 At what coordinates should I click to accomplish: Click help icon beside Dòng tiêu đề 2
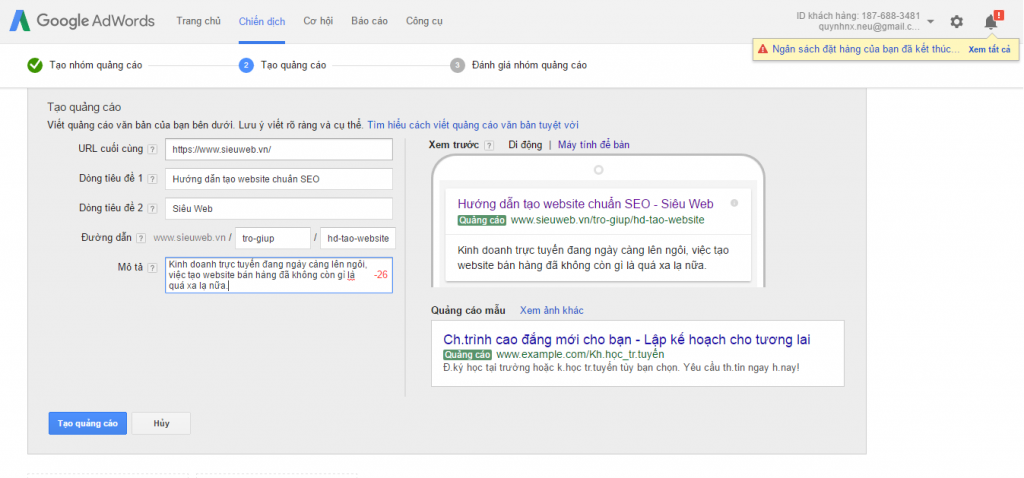tap(152, 208)
